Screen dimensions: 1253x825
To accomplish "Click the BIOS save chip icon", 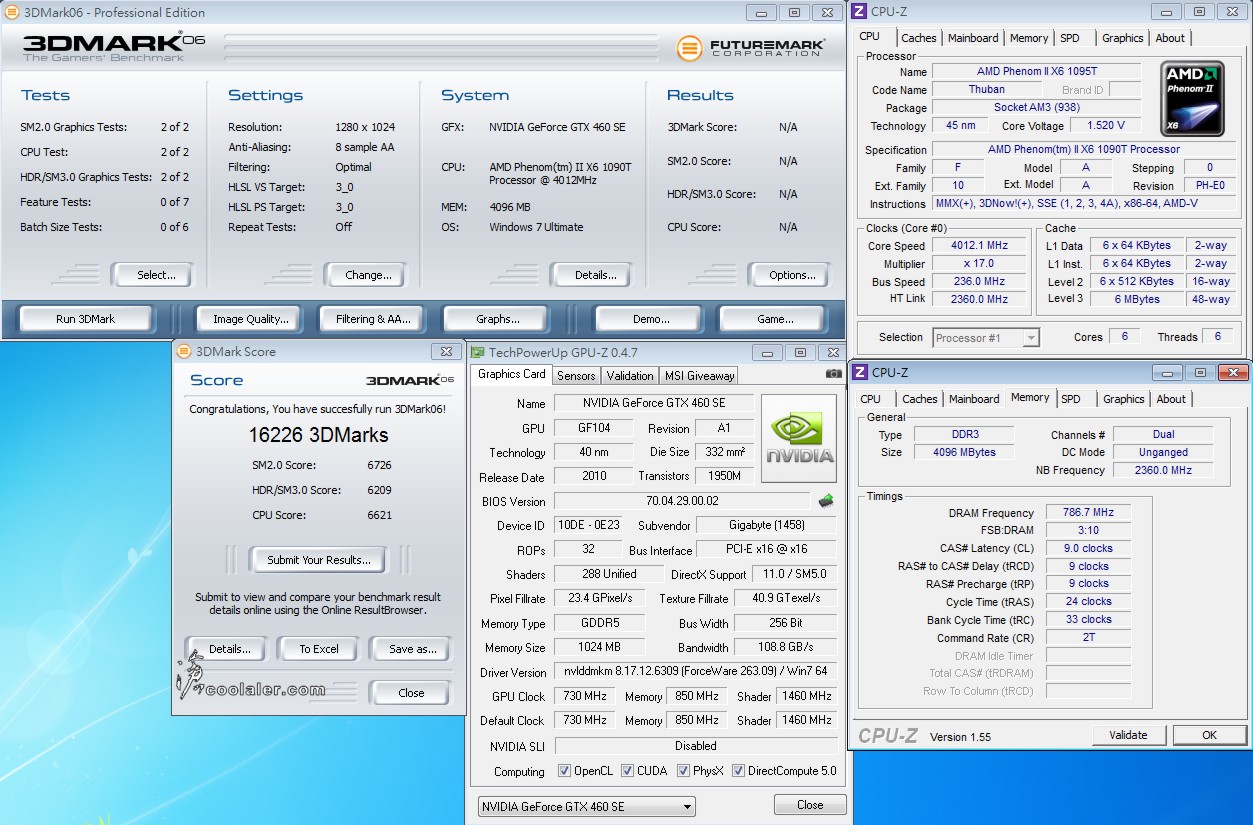I will pos(826,501).
